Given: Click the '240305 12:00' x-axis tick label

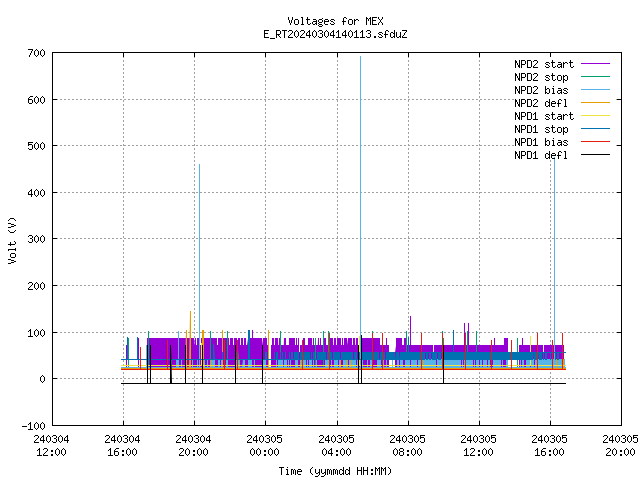Looking at the screenshot, I should click(x=478, y=446).
